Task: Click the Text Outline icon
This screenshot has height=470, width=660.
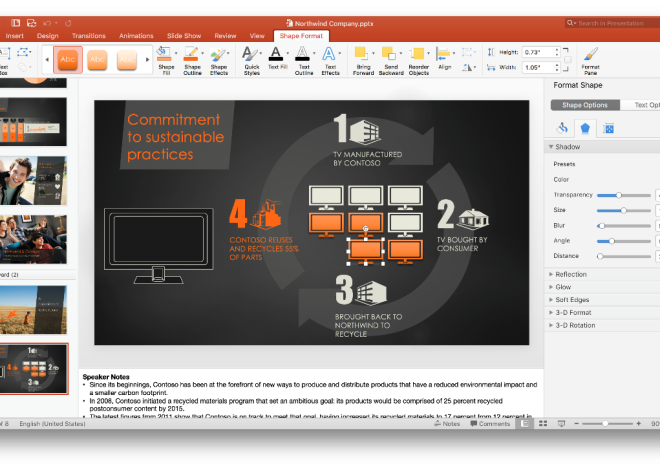Action: point(302,54)
